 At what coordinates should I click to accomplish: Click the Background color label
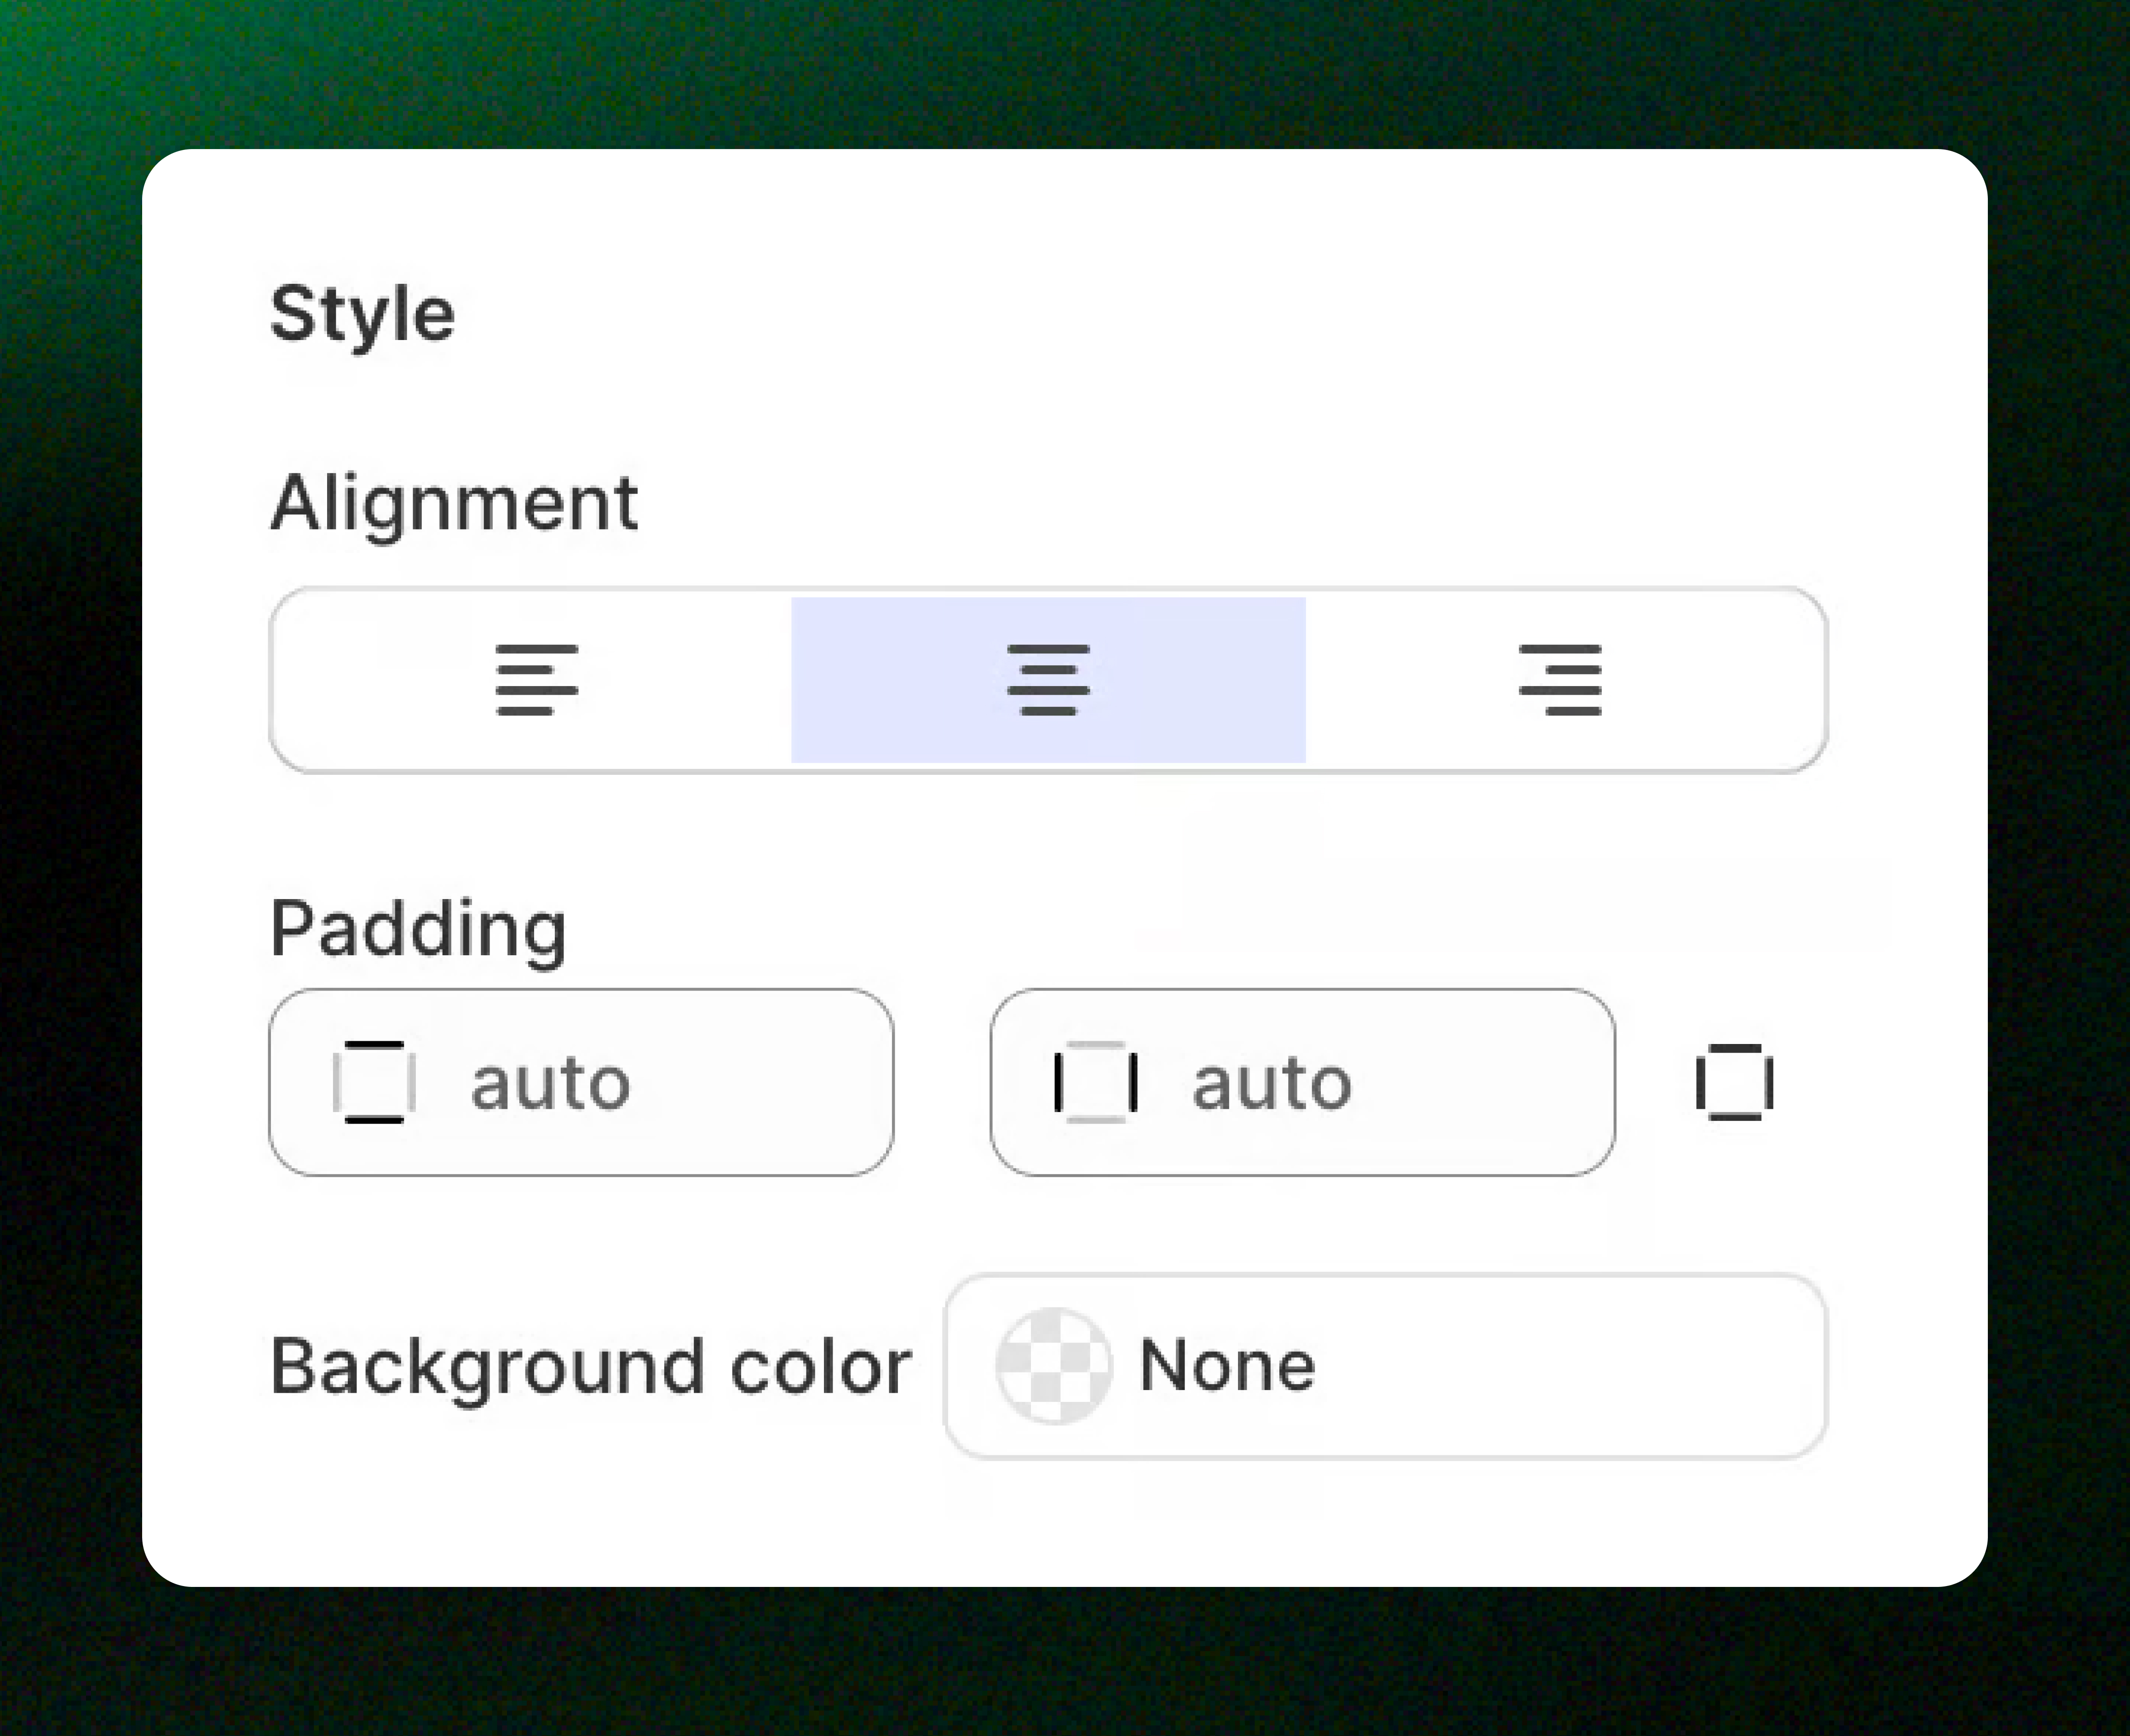coord(590,1367)
